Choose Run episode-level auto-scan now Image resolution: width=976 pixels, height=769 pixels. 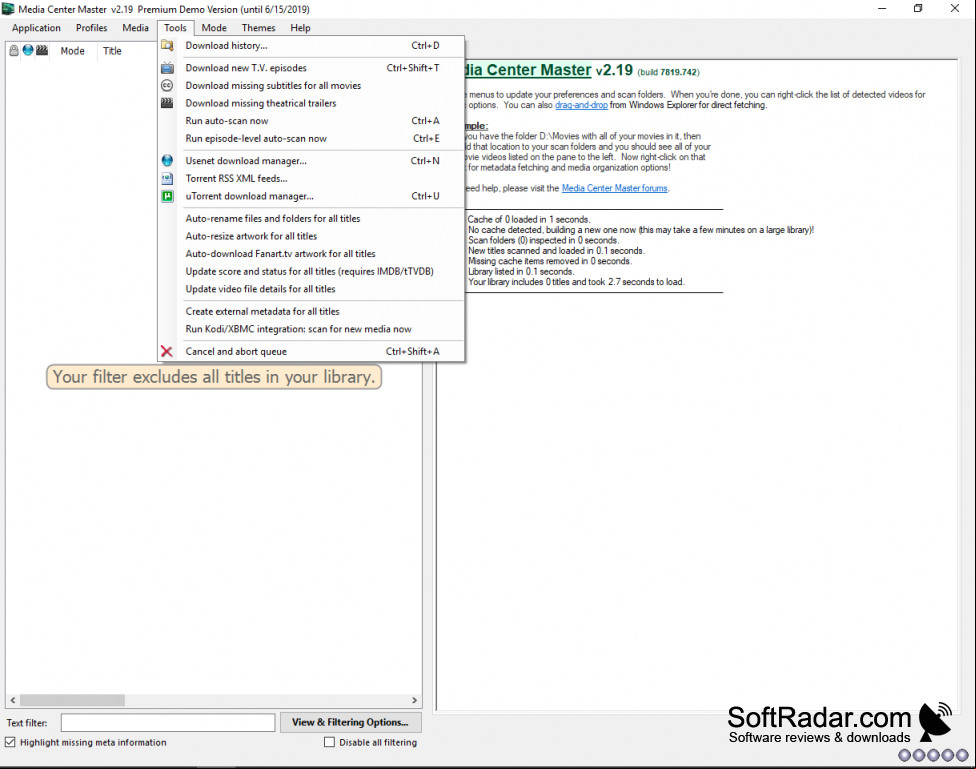[x=311, y=138]
